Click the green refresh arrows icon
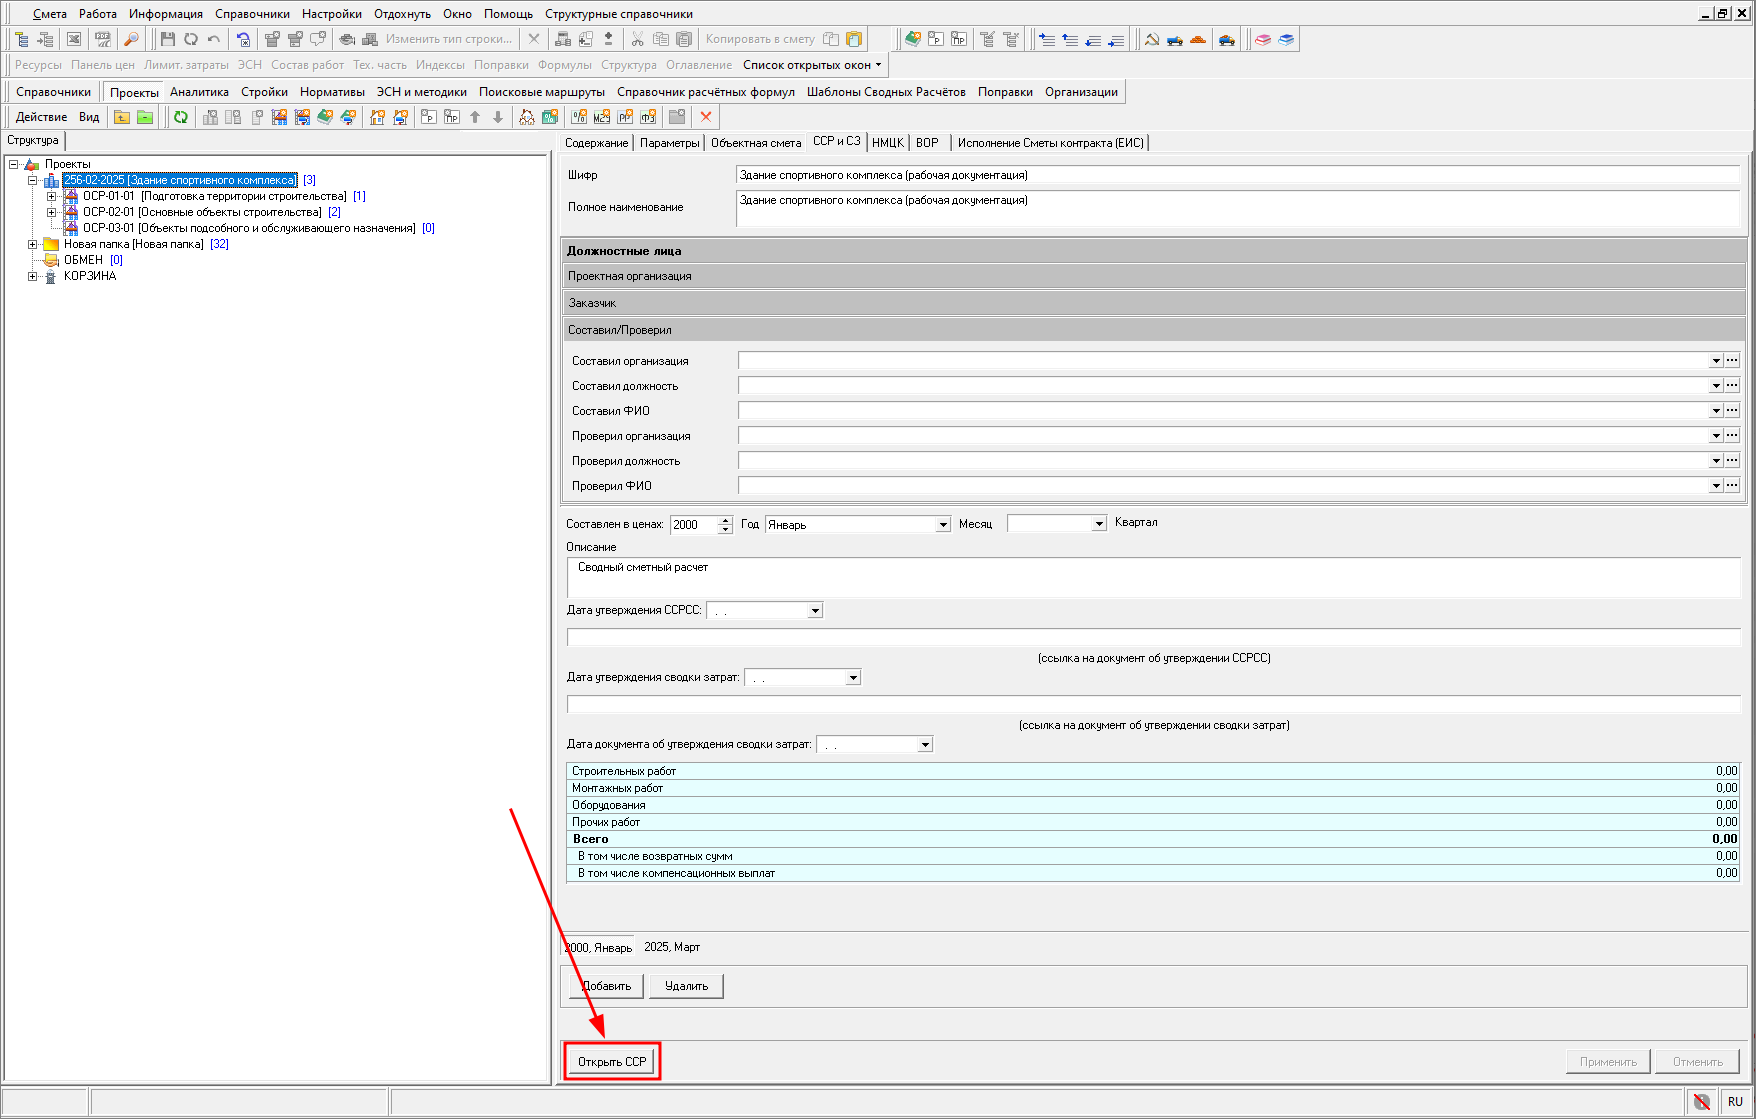Image resolution: width=1756 pixels, height=1119 pixels. click(x=181, y=117)
